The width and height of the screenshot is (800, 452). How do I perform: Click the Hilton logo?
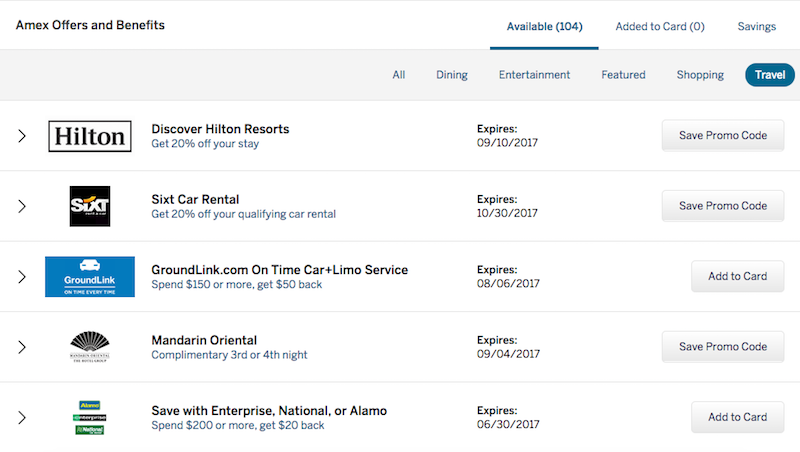pos(90,136)
